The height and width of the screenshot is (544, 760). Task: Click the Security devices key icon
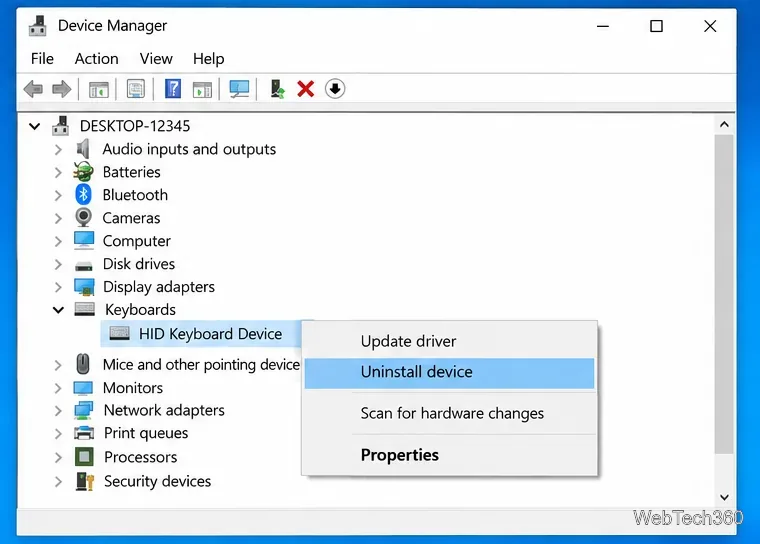pyautogui.click(x=84, y=481)
